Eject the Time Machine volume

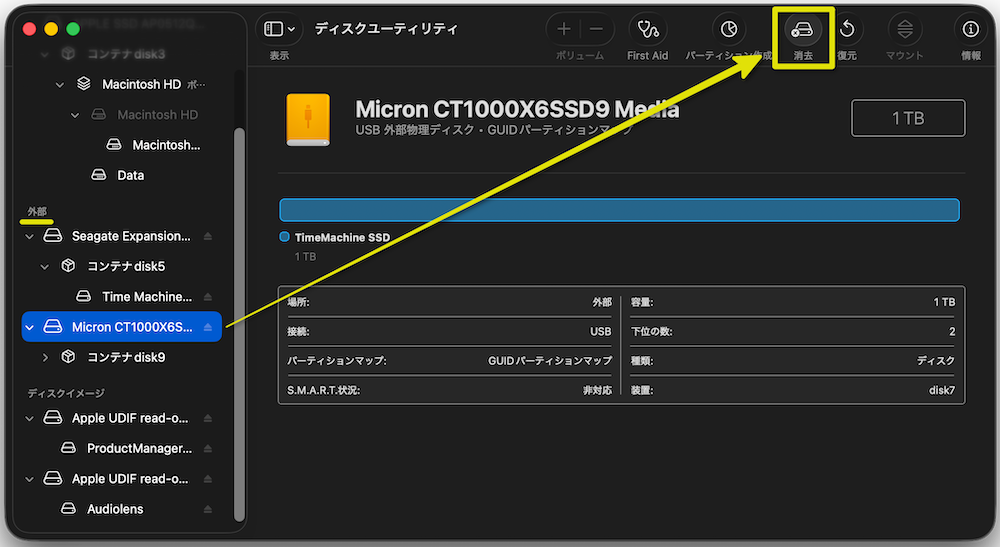pos(208,297)
